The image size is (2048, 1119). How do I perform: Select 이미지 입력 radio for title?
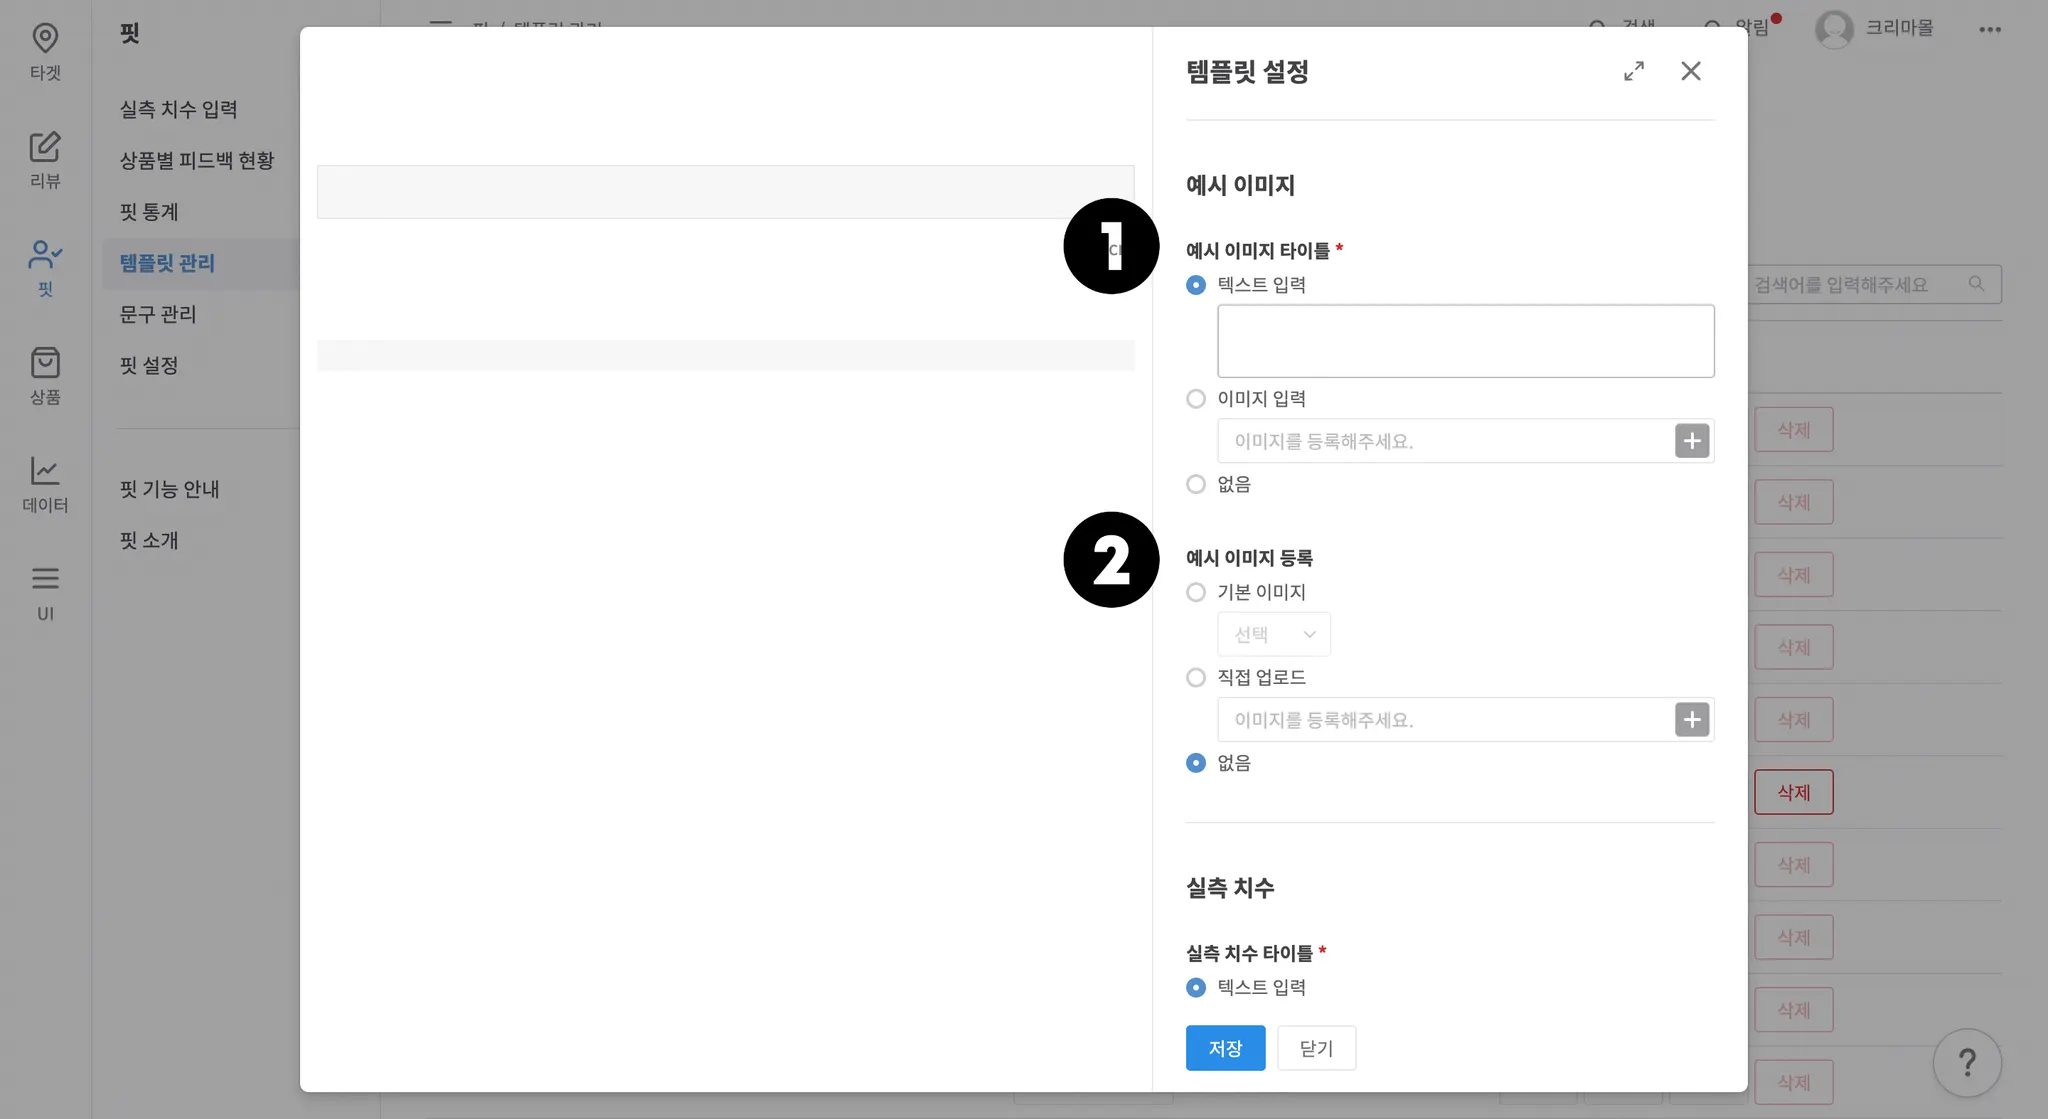click(1196, 399)
